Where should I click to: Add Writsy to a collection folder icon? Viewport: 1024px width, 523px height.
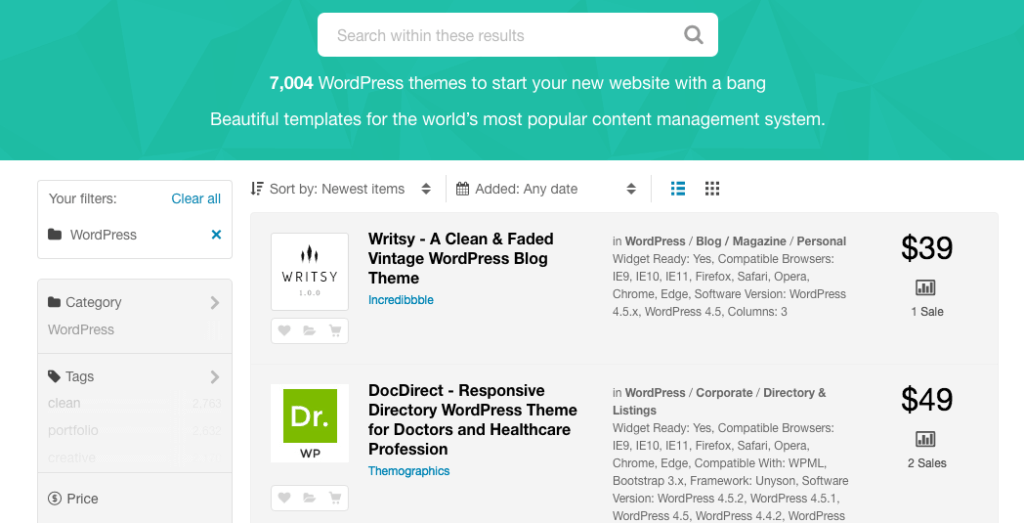coord(310,331)
